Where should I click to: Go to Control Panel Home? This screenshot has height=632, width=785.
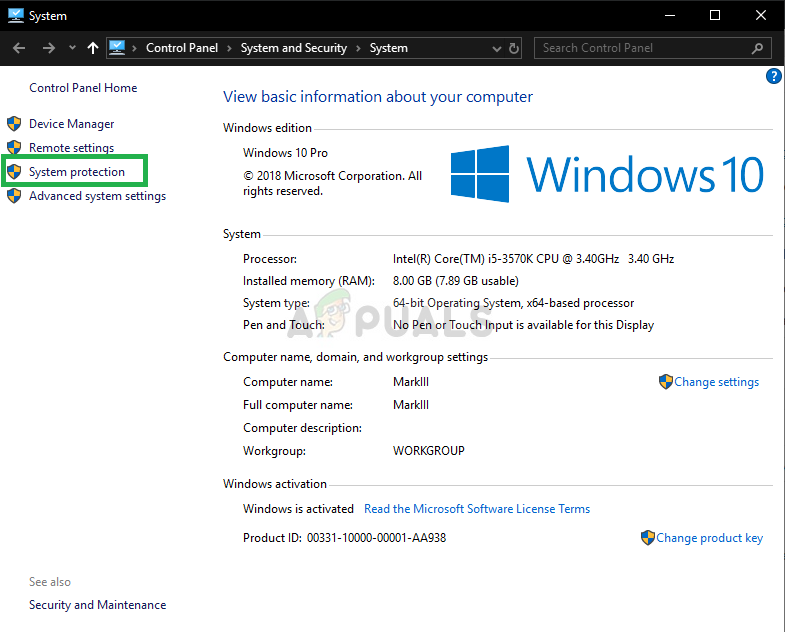coord(83,88)
